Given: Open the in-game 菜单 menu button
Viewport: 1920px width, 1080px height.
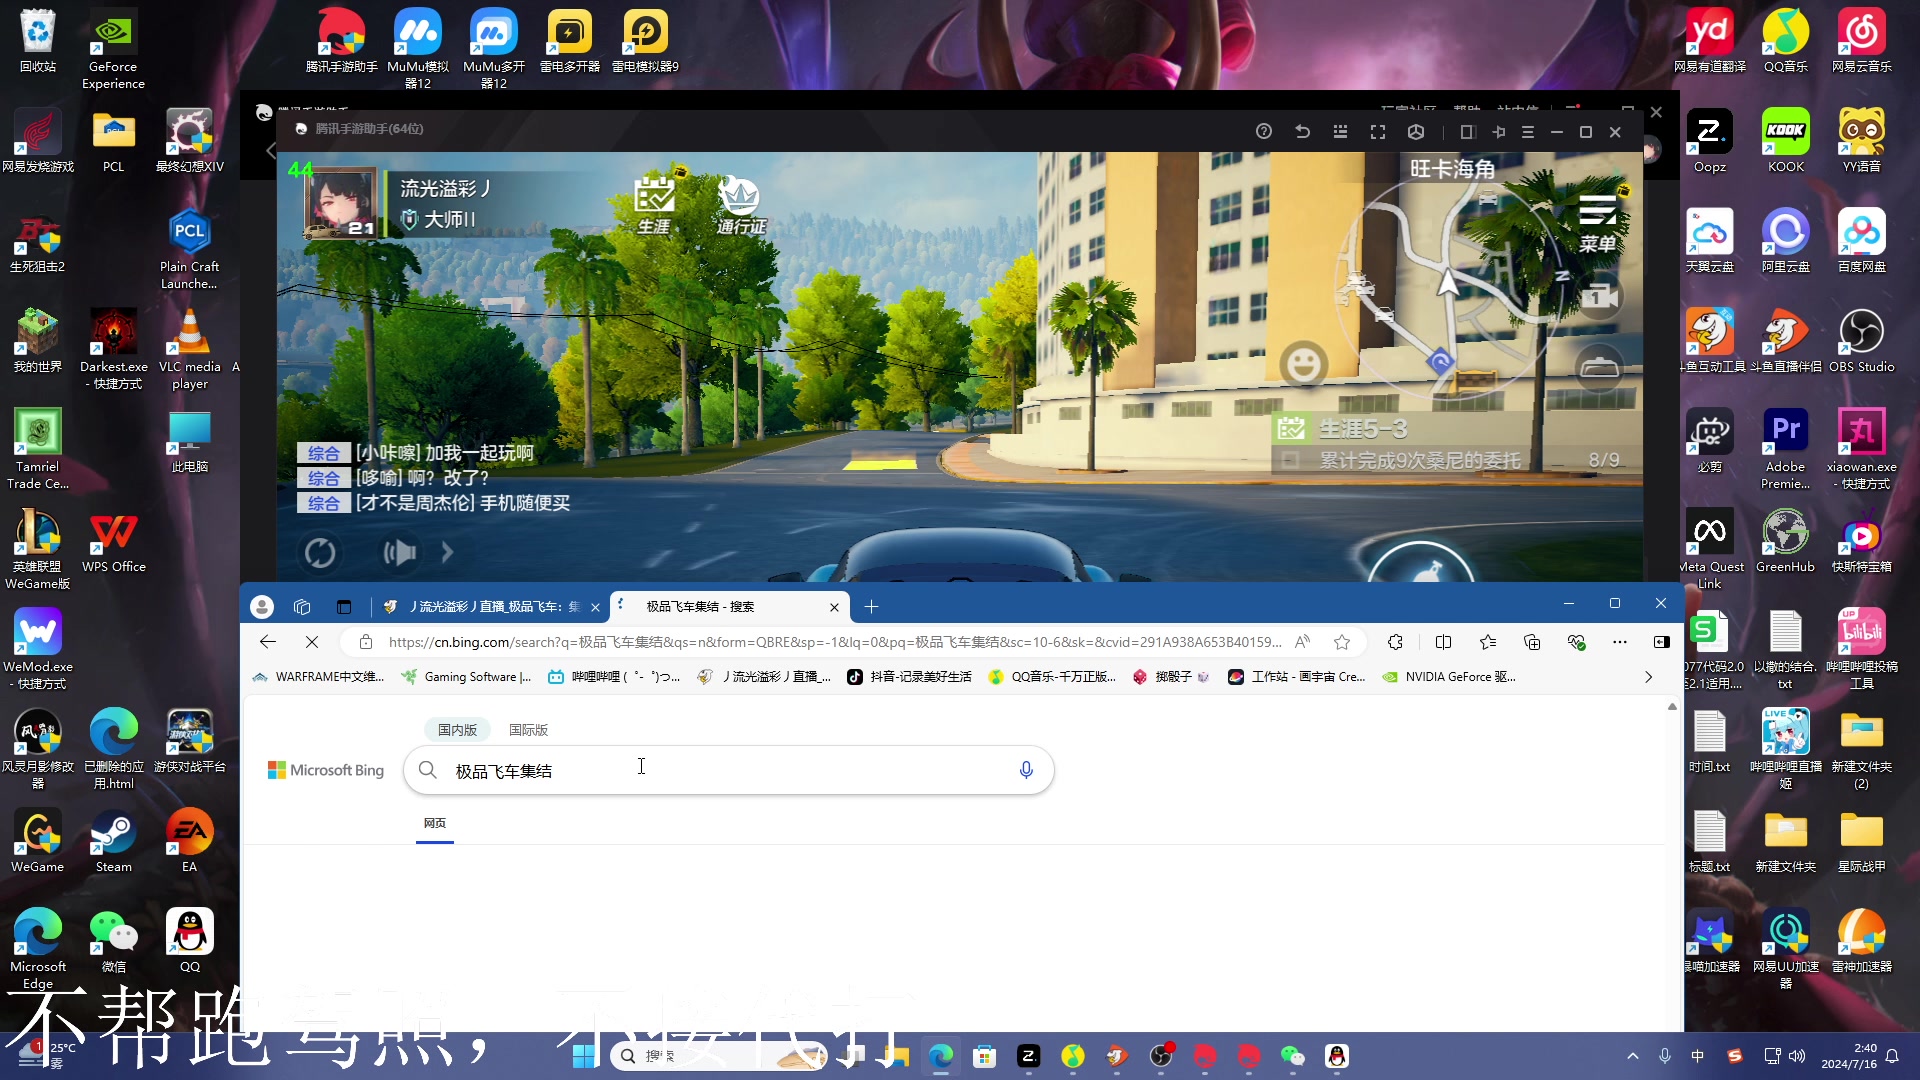Looking at the screenshot, I should [1598, 222].
